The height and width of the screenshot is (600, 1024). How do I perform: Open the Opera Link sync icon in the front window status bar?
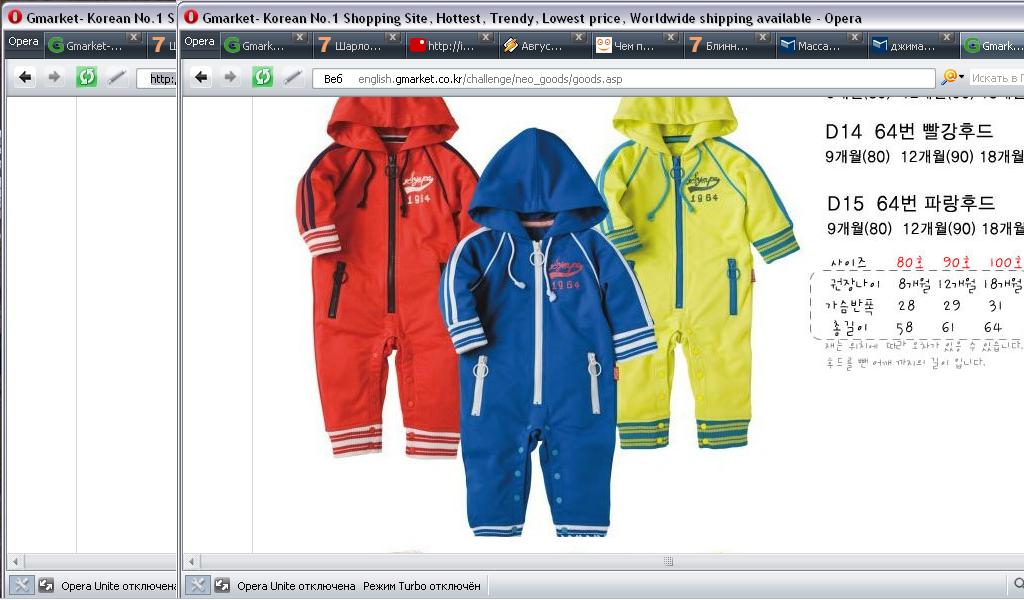tap(223, 585)
